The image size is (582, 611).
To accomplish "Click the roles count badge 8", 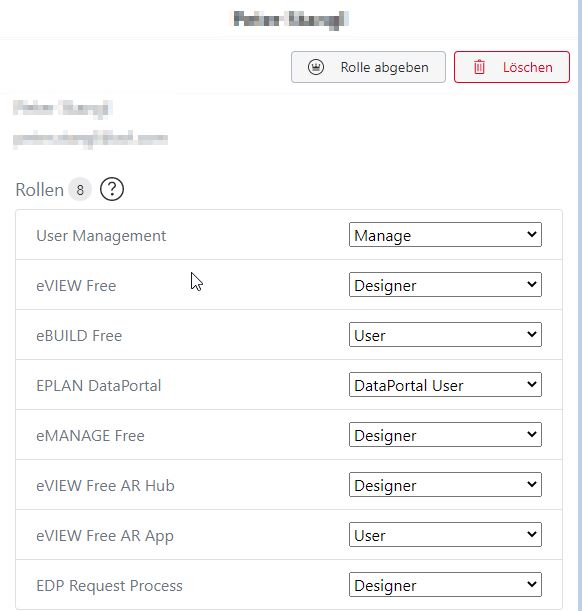I will pos(80,190).
